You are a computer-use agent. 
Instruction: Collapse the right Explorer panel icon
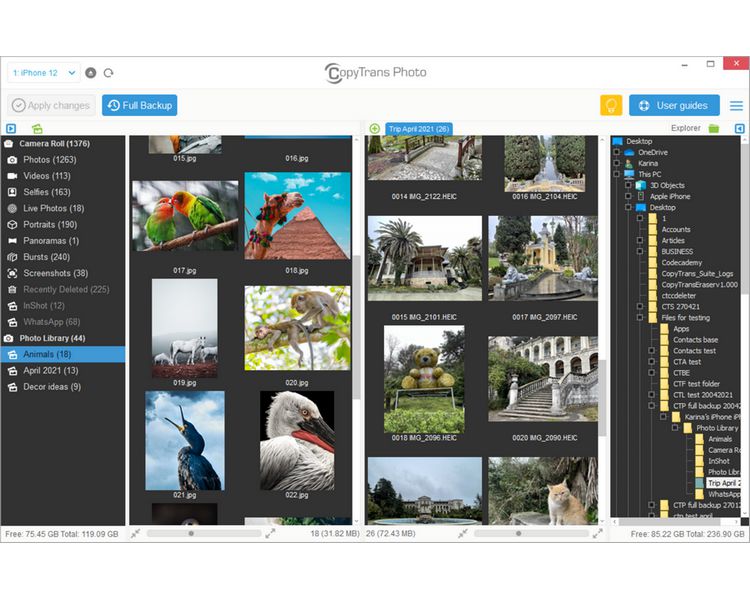tap(739, 128)
